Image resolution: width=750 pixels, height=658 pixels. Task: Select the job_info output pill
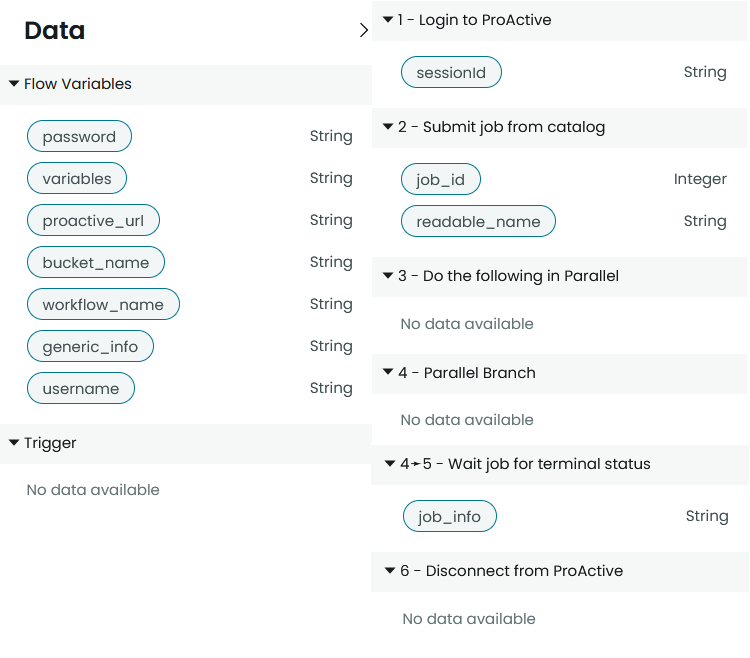click(450, 516)
